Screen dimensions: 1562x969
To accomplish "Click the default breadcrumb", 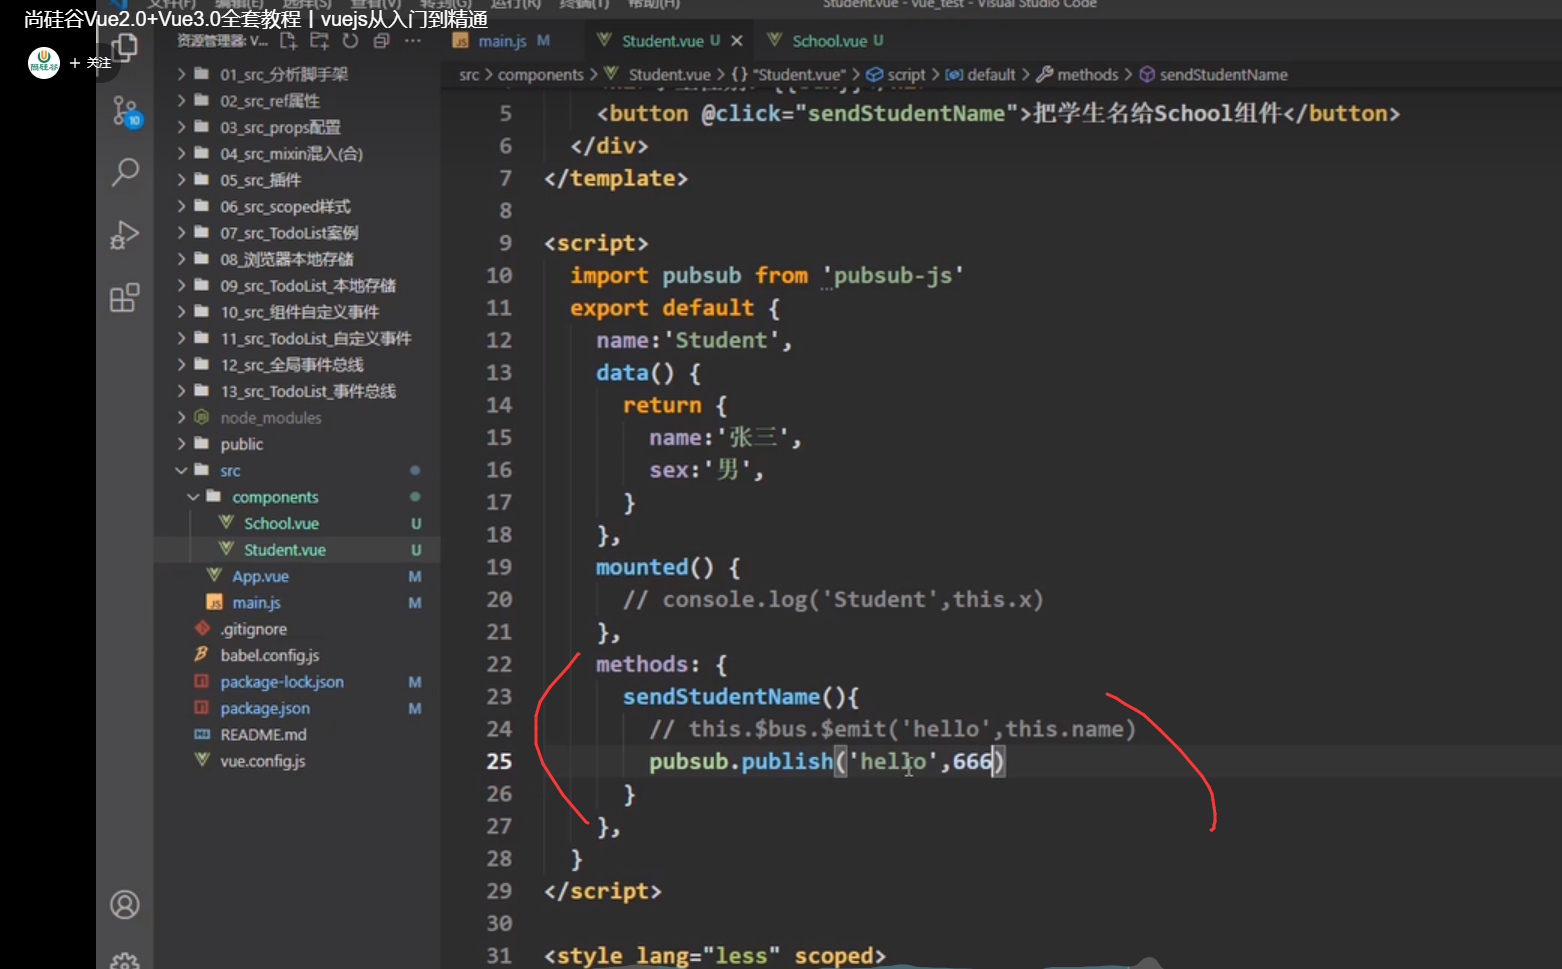I will [x=980, y=75].
